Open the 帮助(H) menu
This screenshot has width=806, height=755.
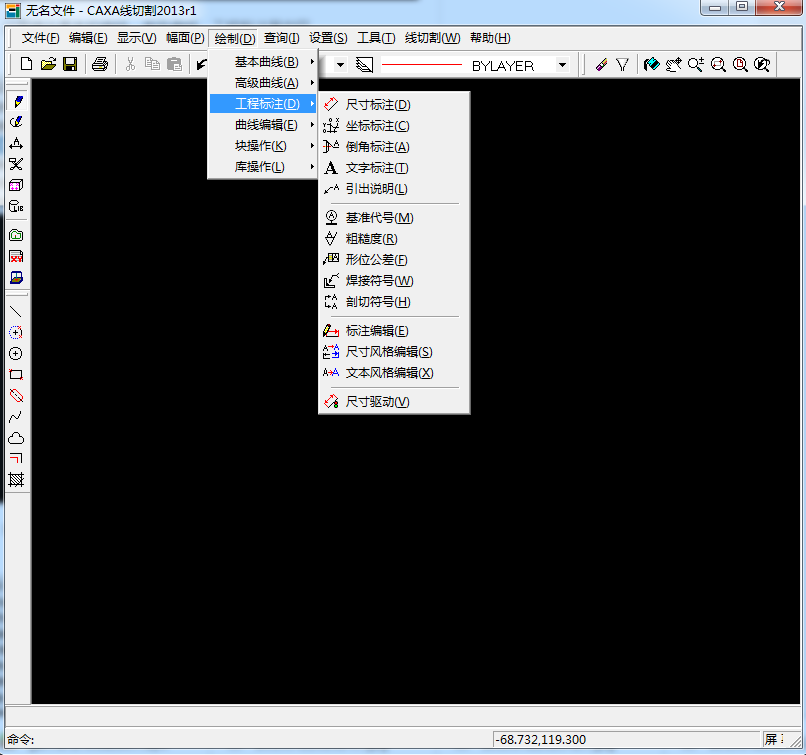click(x=490, y=38)
